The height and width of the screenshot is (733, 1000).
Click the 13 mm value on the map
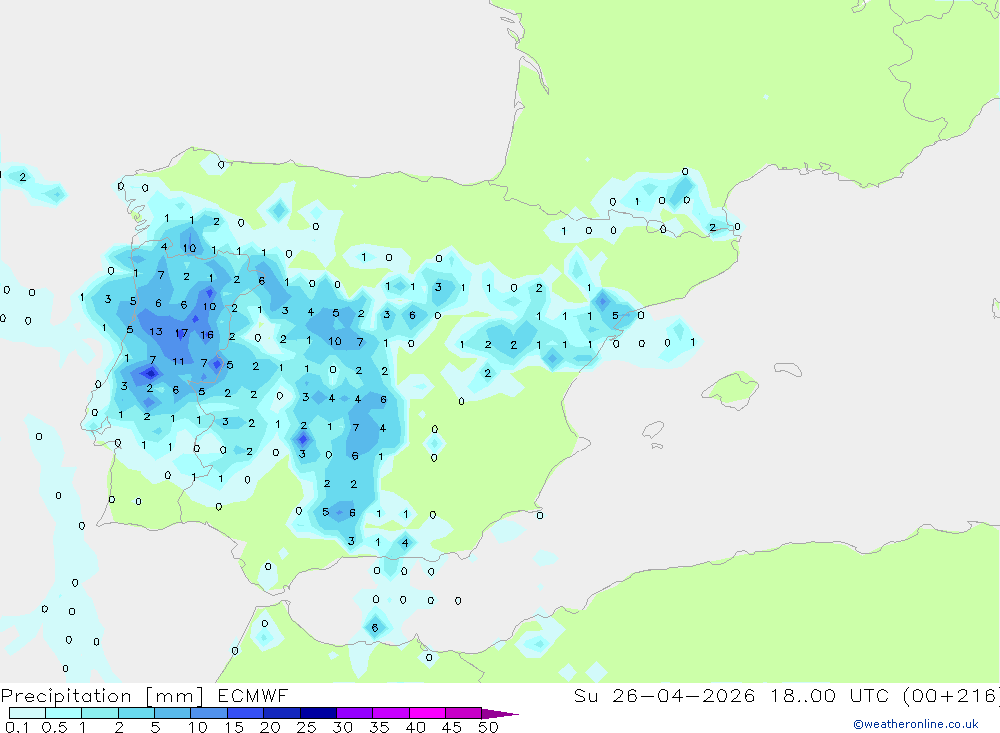[156, 332]
